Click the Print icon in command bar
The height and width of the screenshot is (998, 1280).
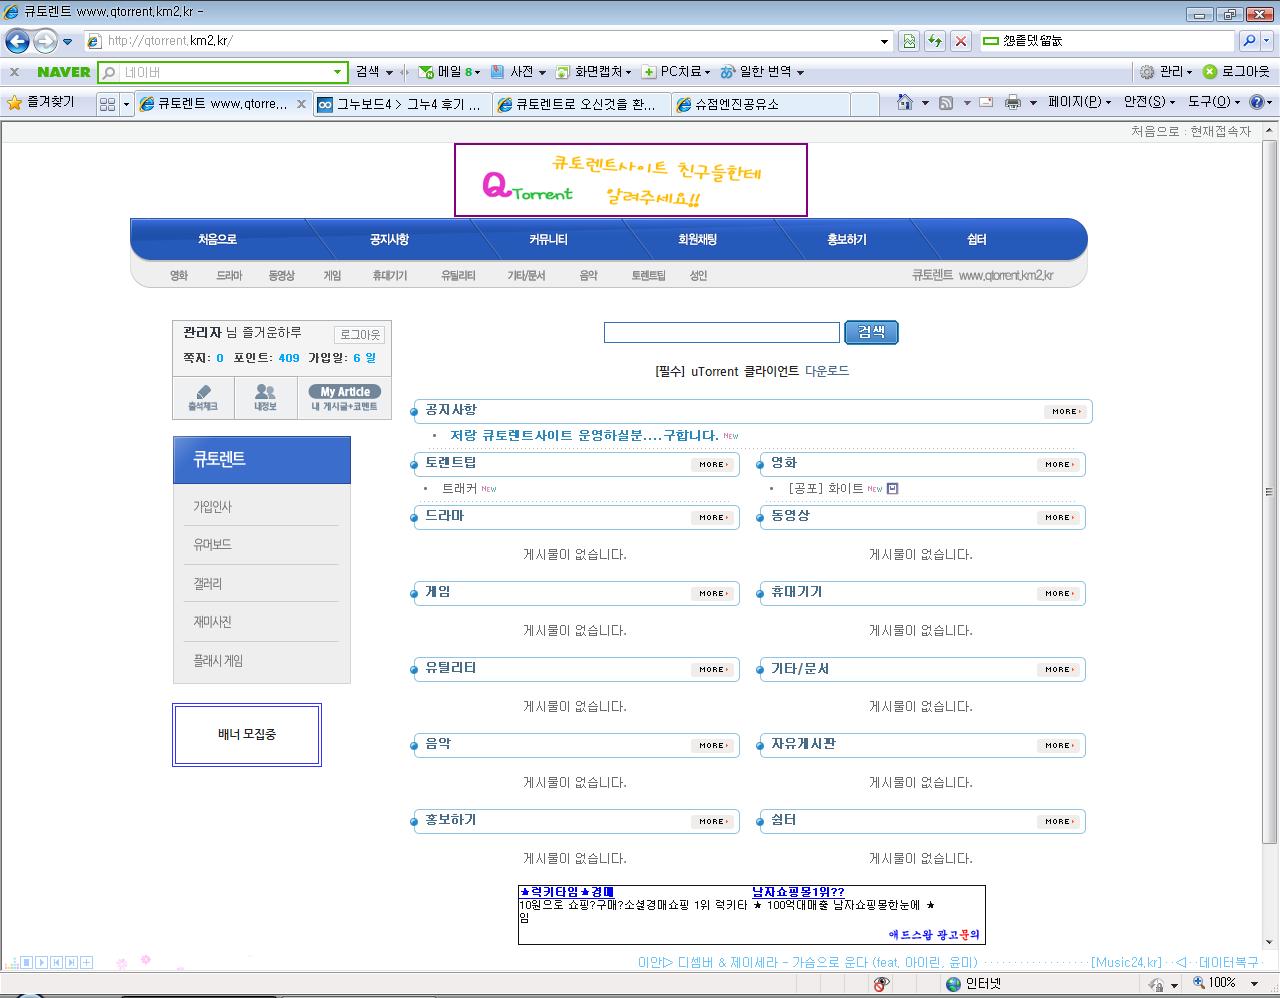pos(1013,102)
